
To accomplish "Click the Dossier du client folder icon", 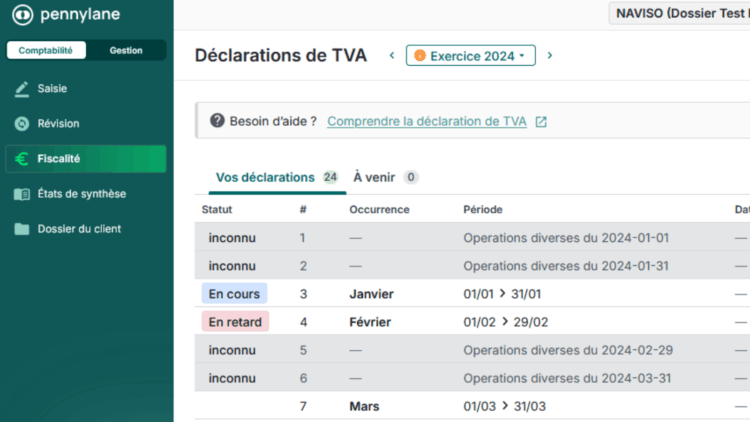I will pos(21,229).
